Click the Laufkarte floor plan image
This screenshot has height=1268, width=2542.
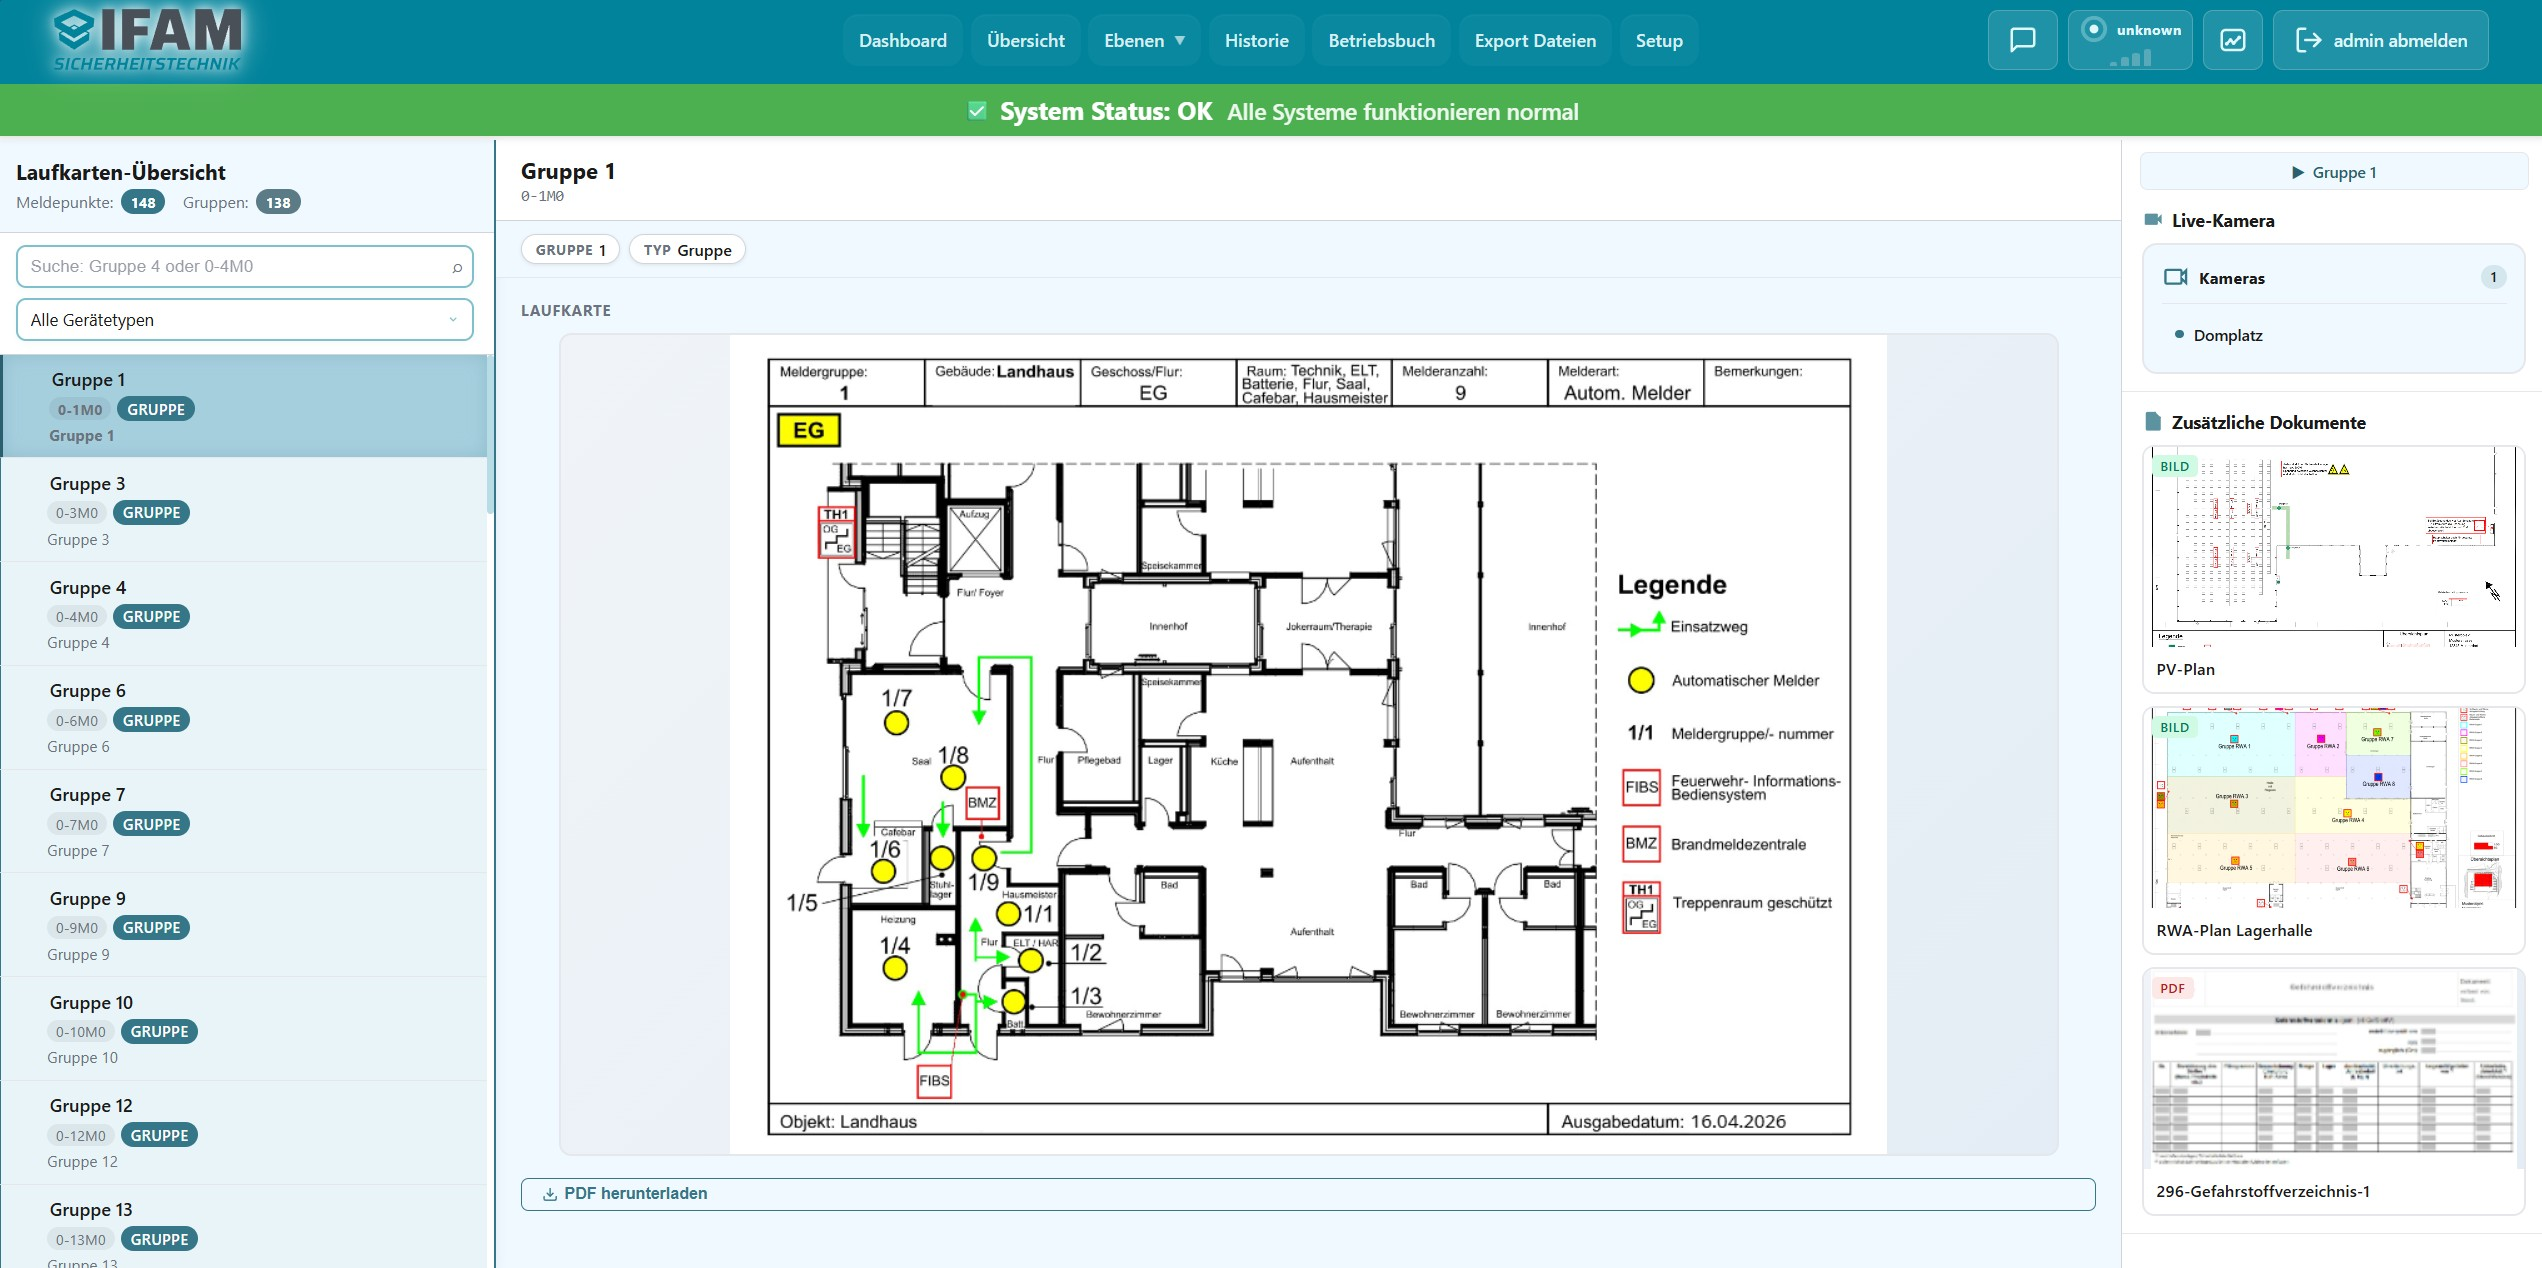(1308, 744)
